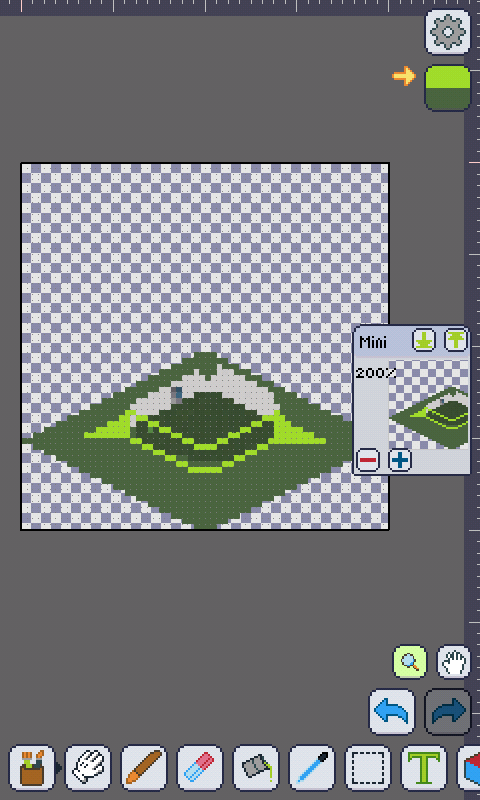Choose the eraser tool
480x800 pixels.
pyautogui.click(x=200, y=768)
